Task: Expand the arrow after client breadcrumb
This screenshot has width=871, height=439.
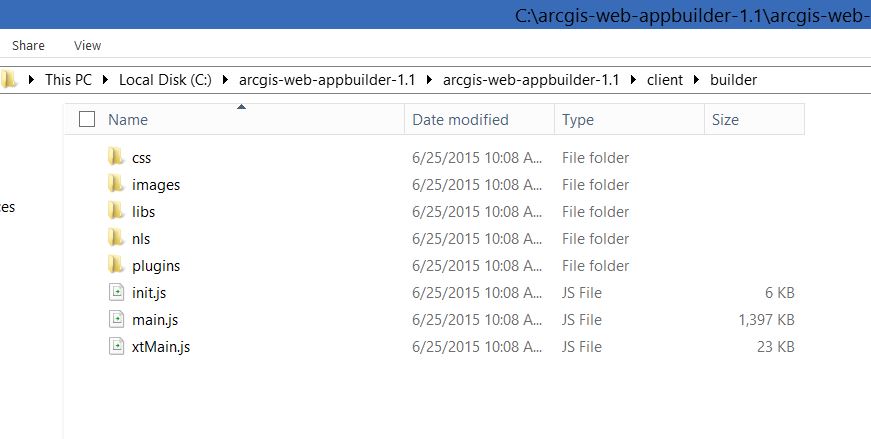Action: click(x=696, y=80)
